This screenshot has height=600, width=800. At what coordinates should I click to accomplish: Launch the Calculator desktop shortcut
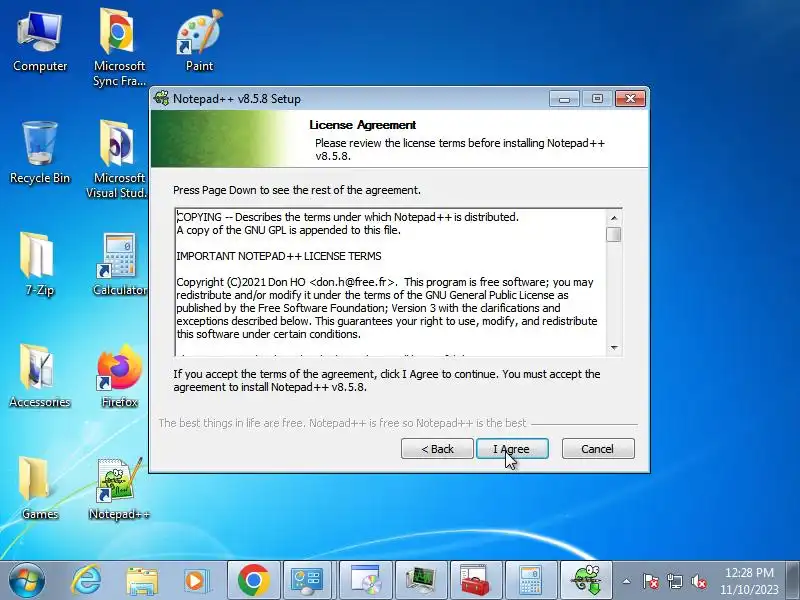click(119, 264)
